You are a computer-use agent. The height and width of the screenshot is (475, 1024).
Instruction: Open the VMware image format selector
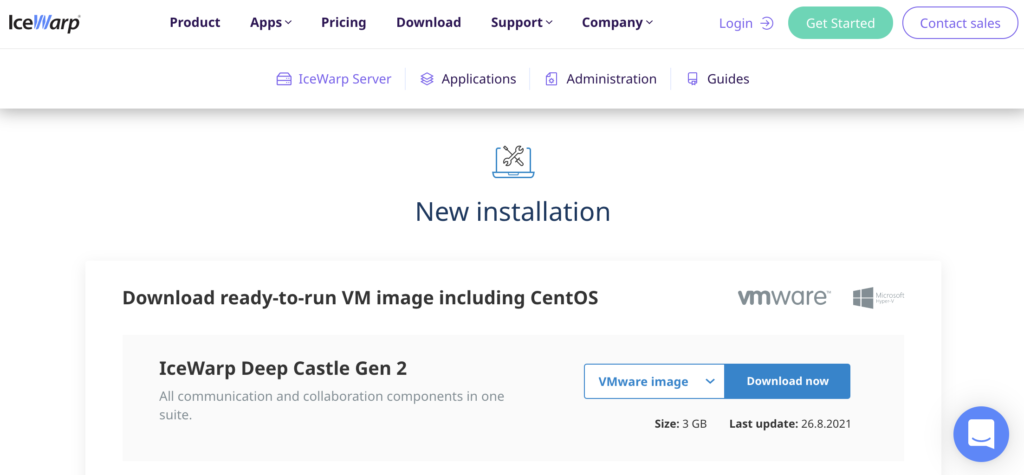[654, 381]
